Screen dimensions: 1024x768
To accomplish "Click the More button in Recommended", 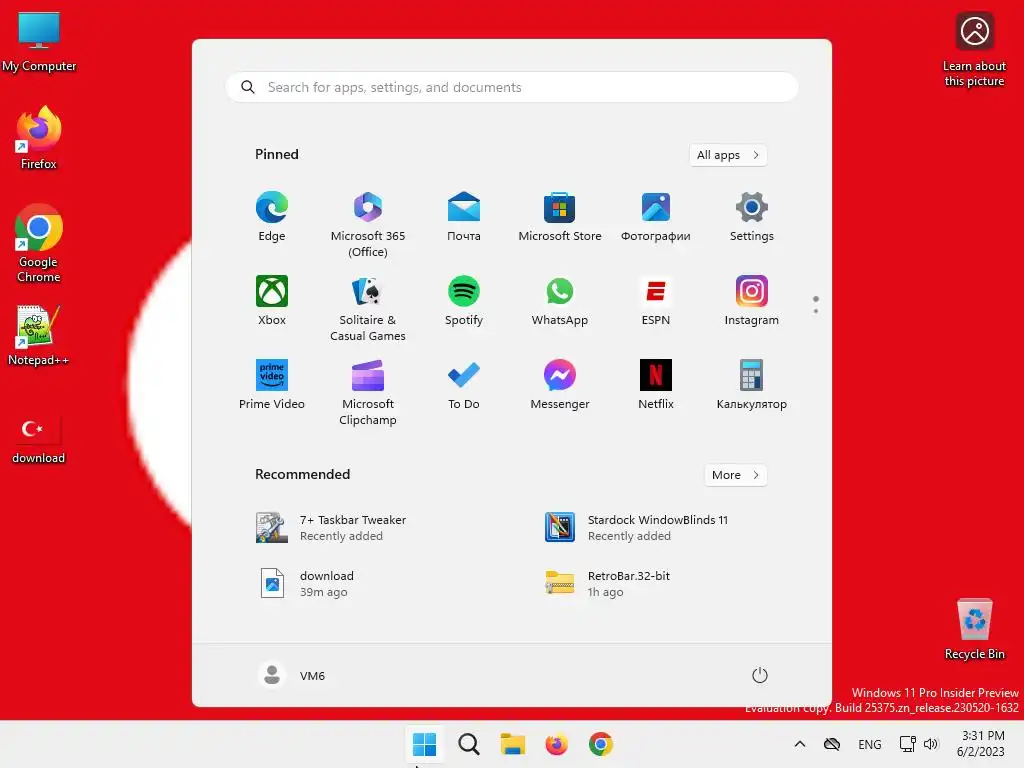I will click(735, 475).
